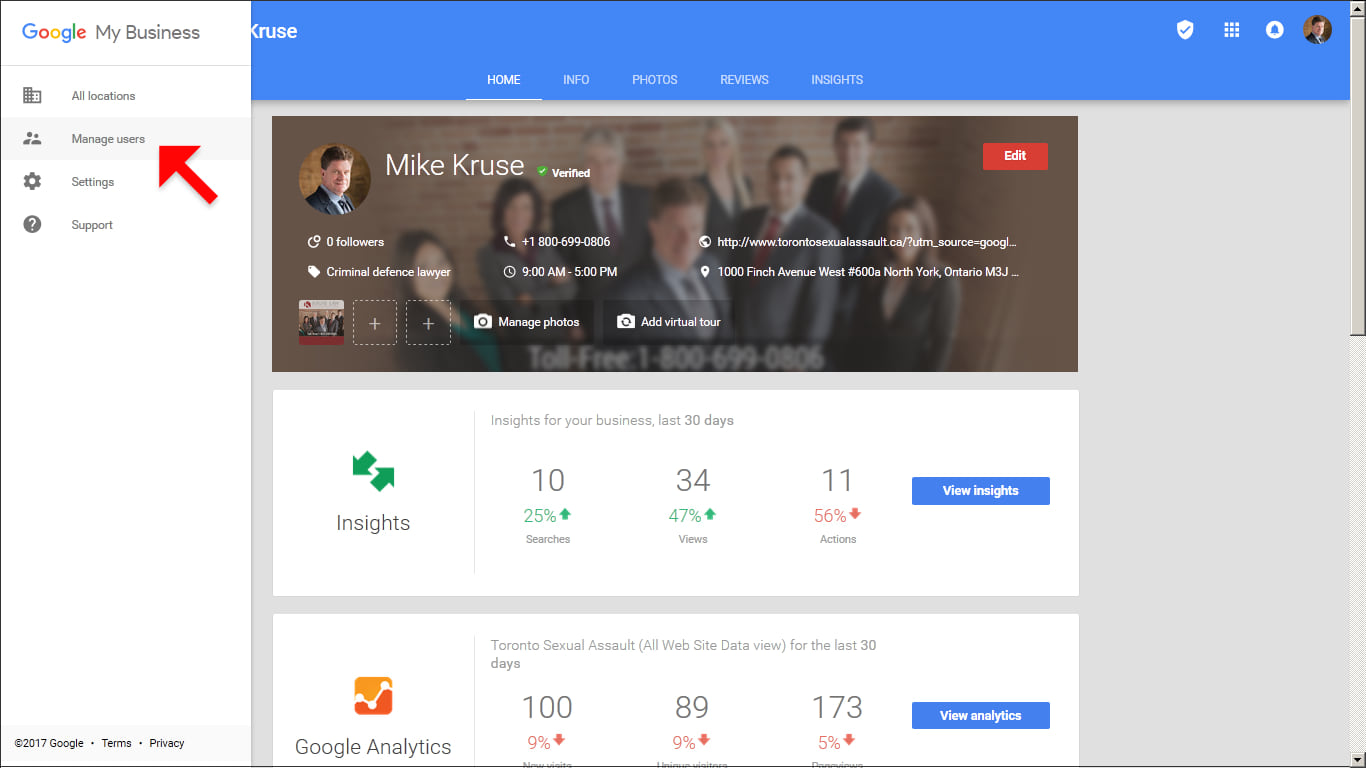The width and height of the screenshot is (1366, 768).
Task: Click the 0 followers text
Action: [355, 242]
